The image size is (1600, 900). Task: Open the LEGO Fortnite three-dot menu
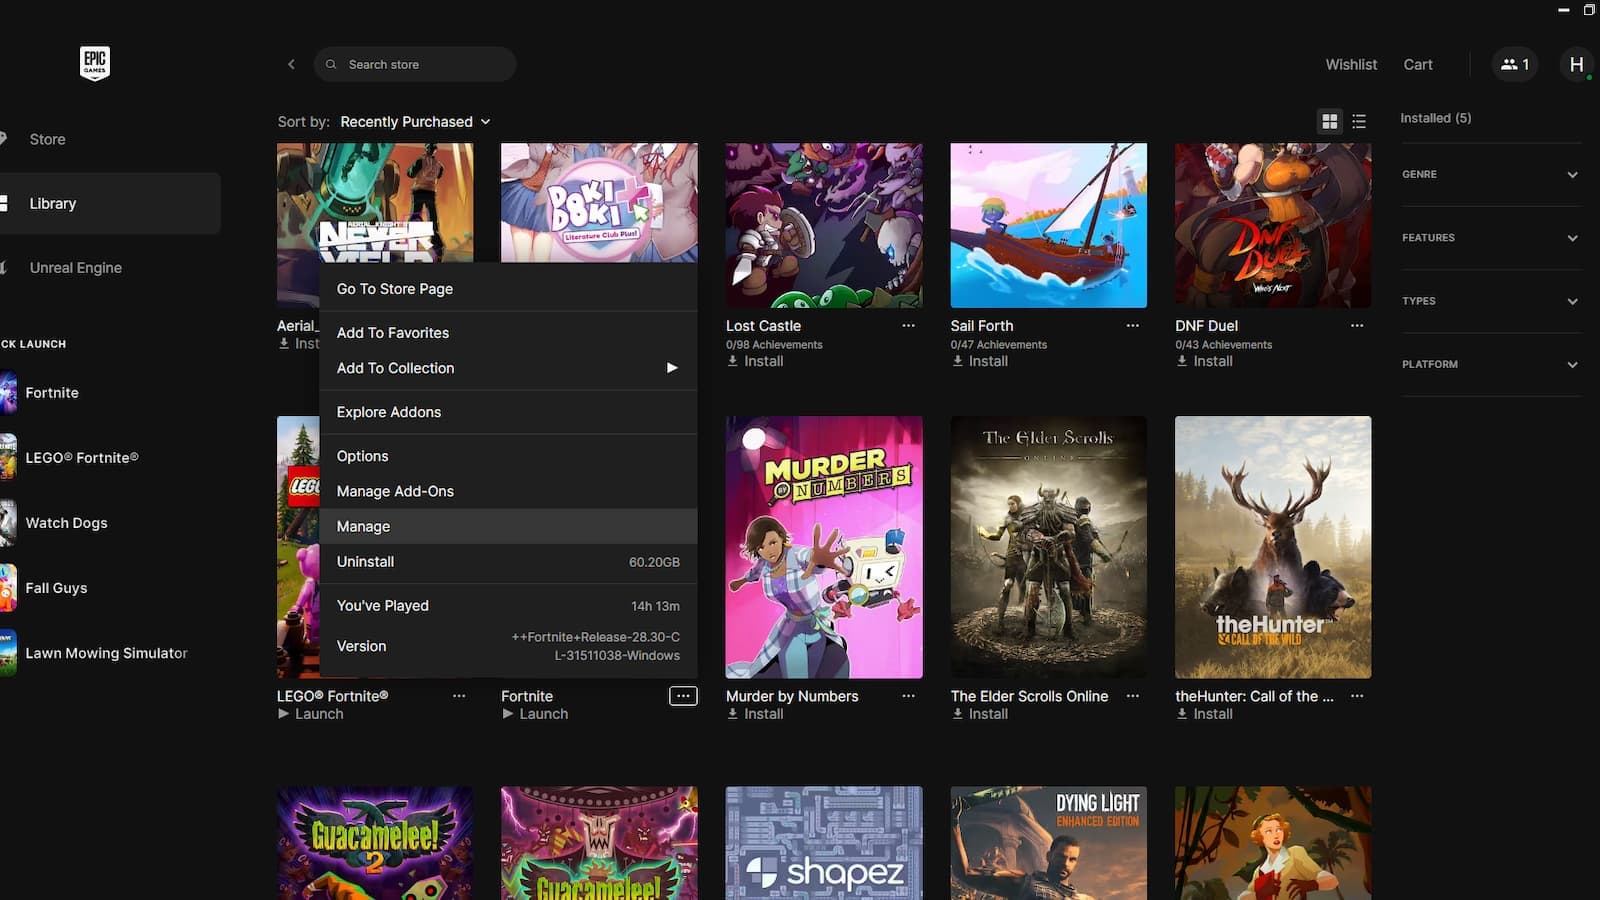tap(459, 696)
